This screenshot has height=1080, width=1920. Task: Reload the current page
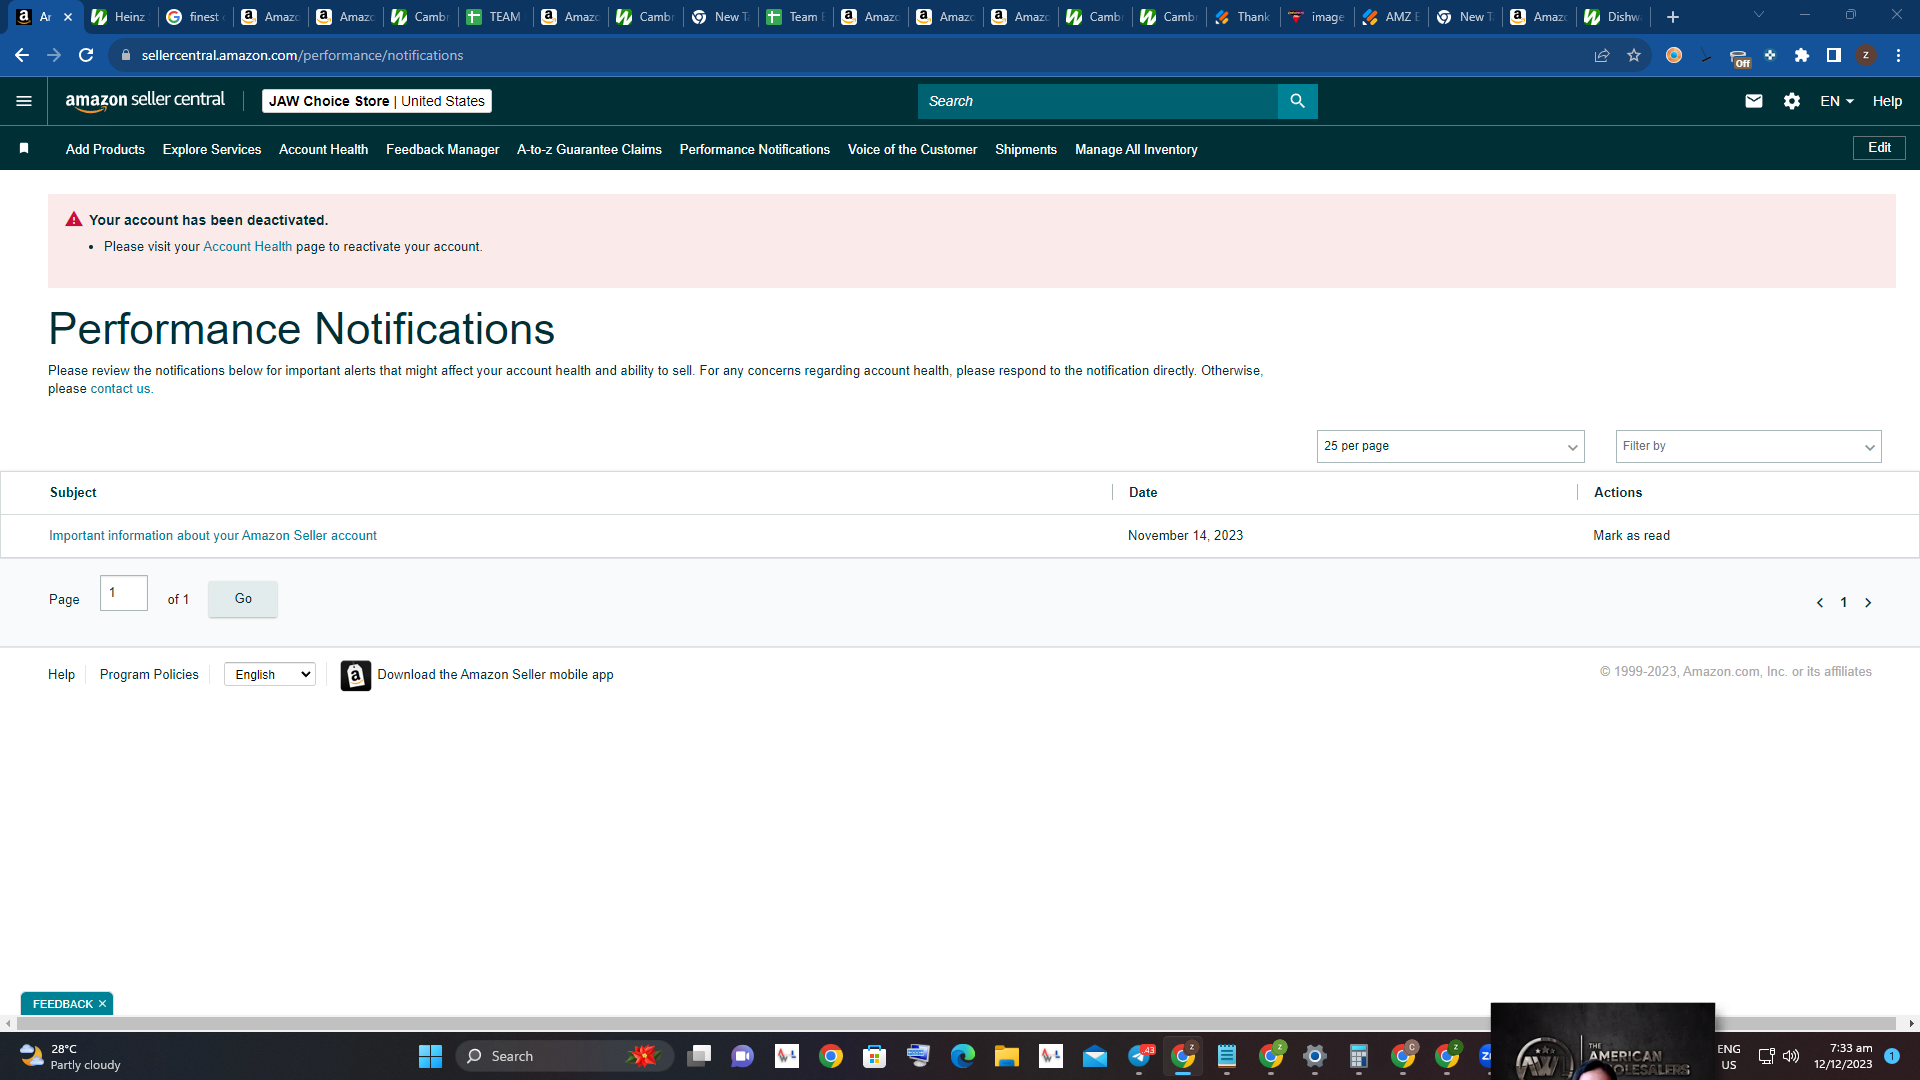[86, 55]
